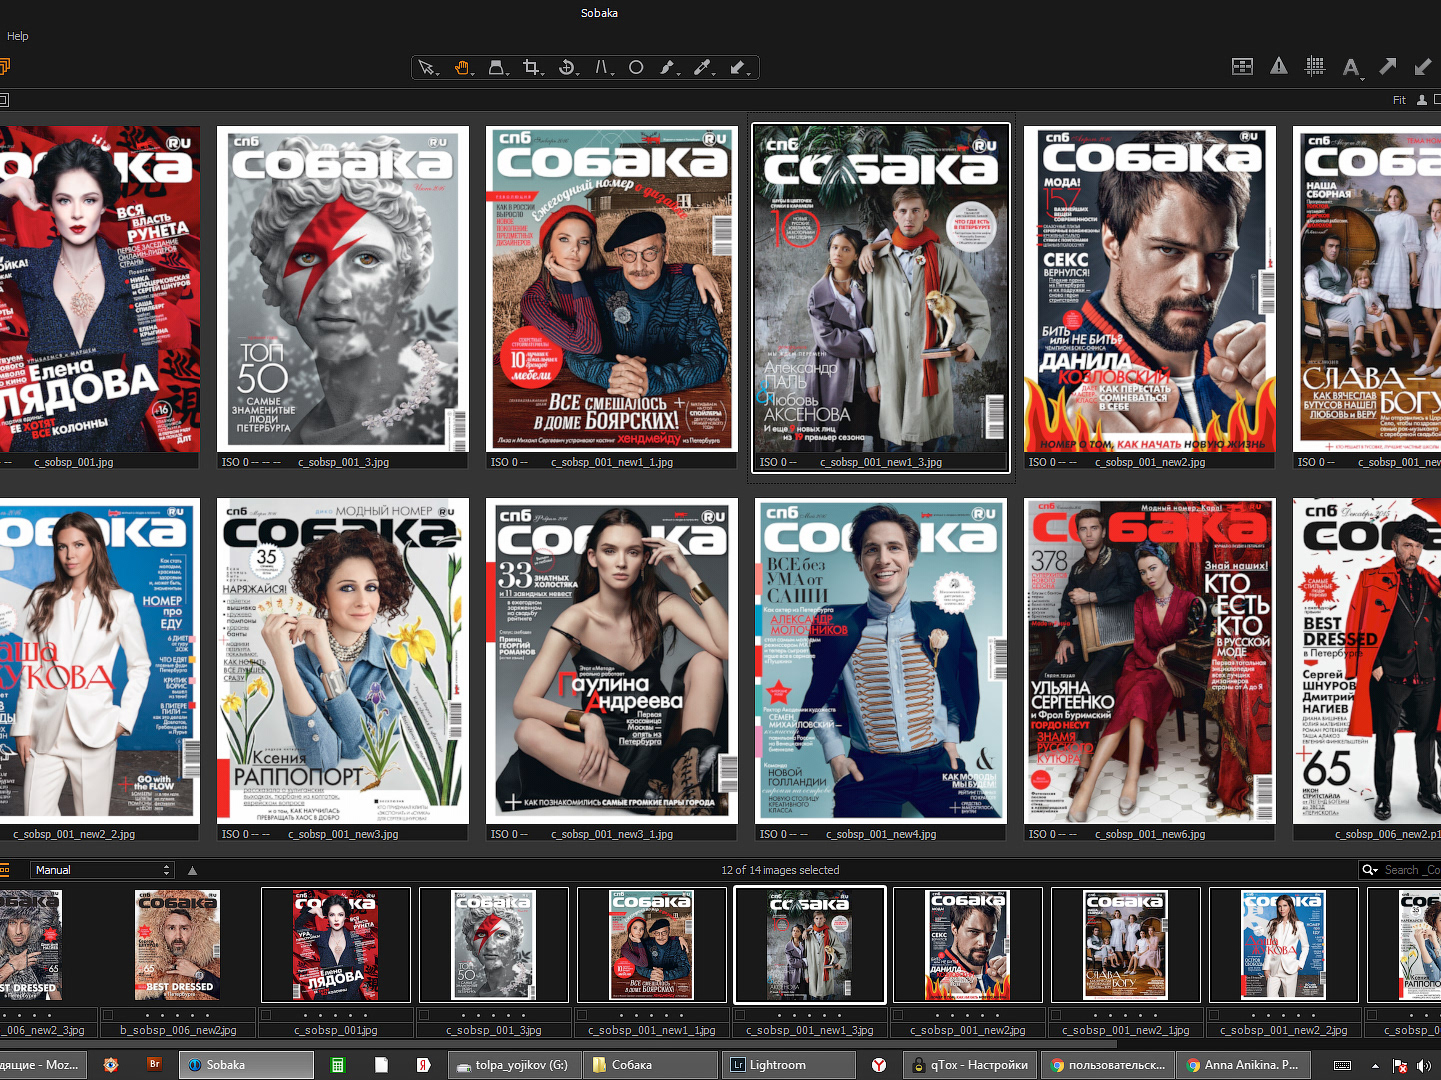The width and height of the screenshot is (1441, 1080).
Task: Select the c_sobsp_001_3.jpg statue cover thumbnail
Action: coord(342,288)
